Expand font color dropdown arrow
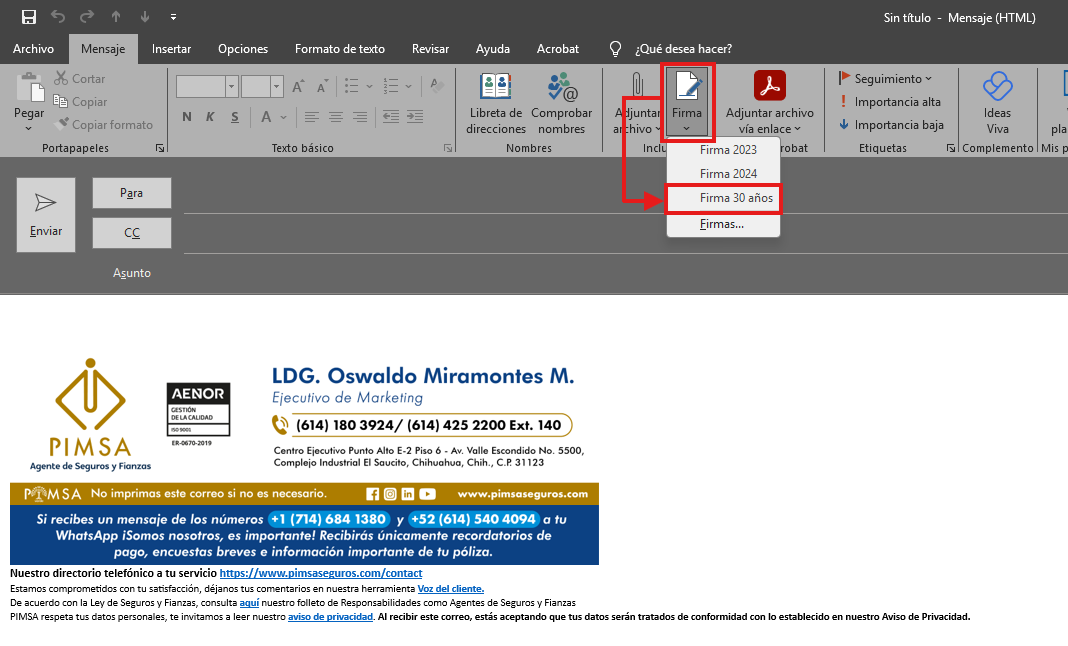 tap(283, 117)
